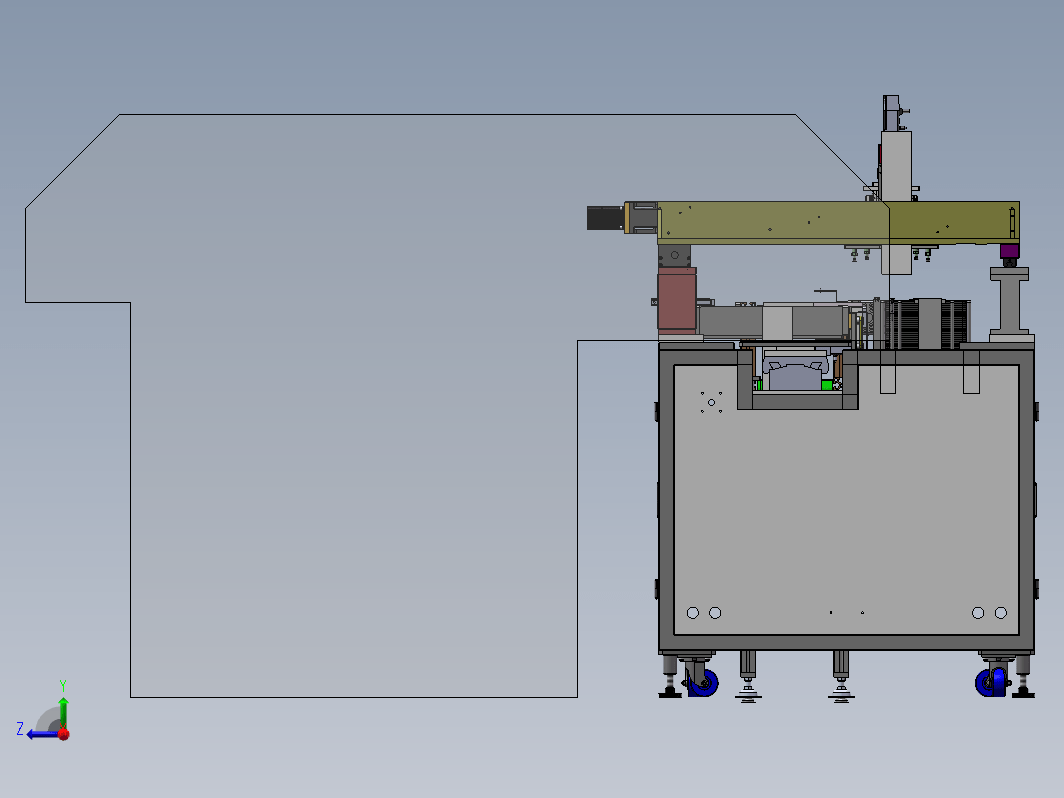The height and width of the screenshot is (798, 1064).
Task: Select the olive-green horizontal gantry beam
Action: (838, 222)
